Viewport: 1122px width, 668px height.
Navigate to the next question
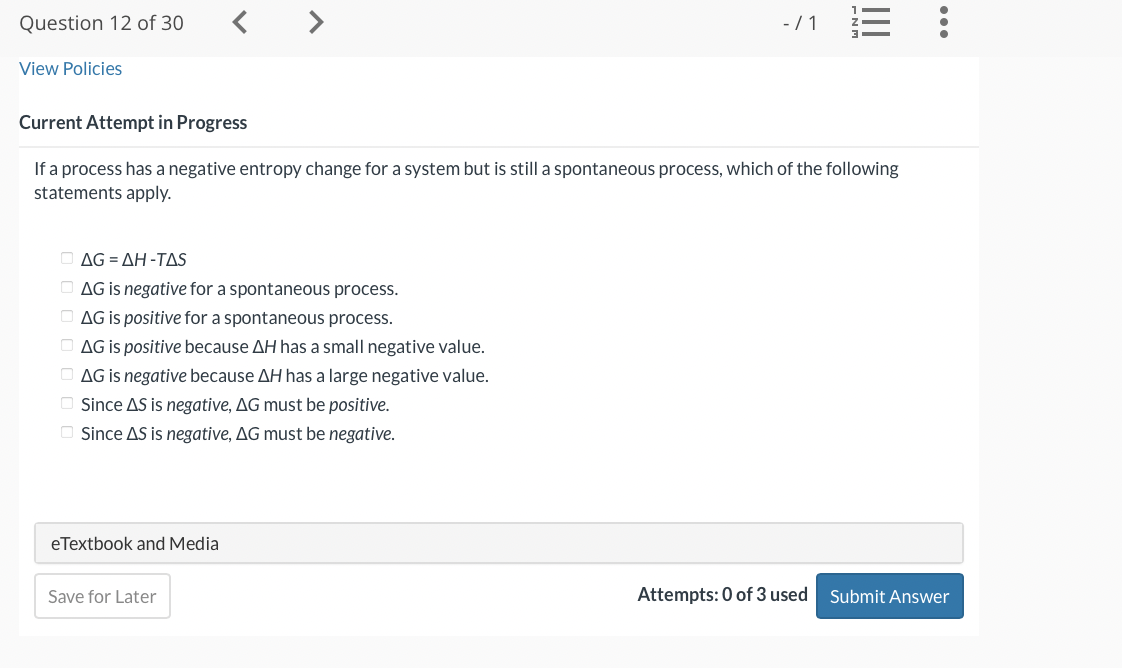coord(316,22)
